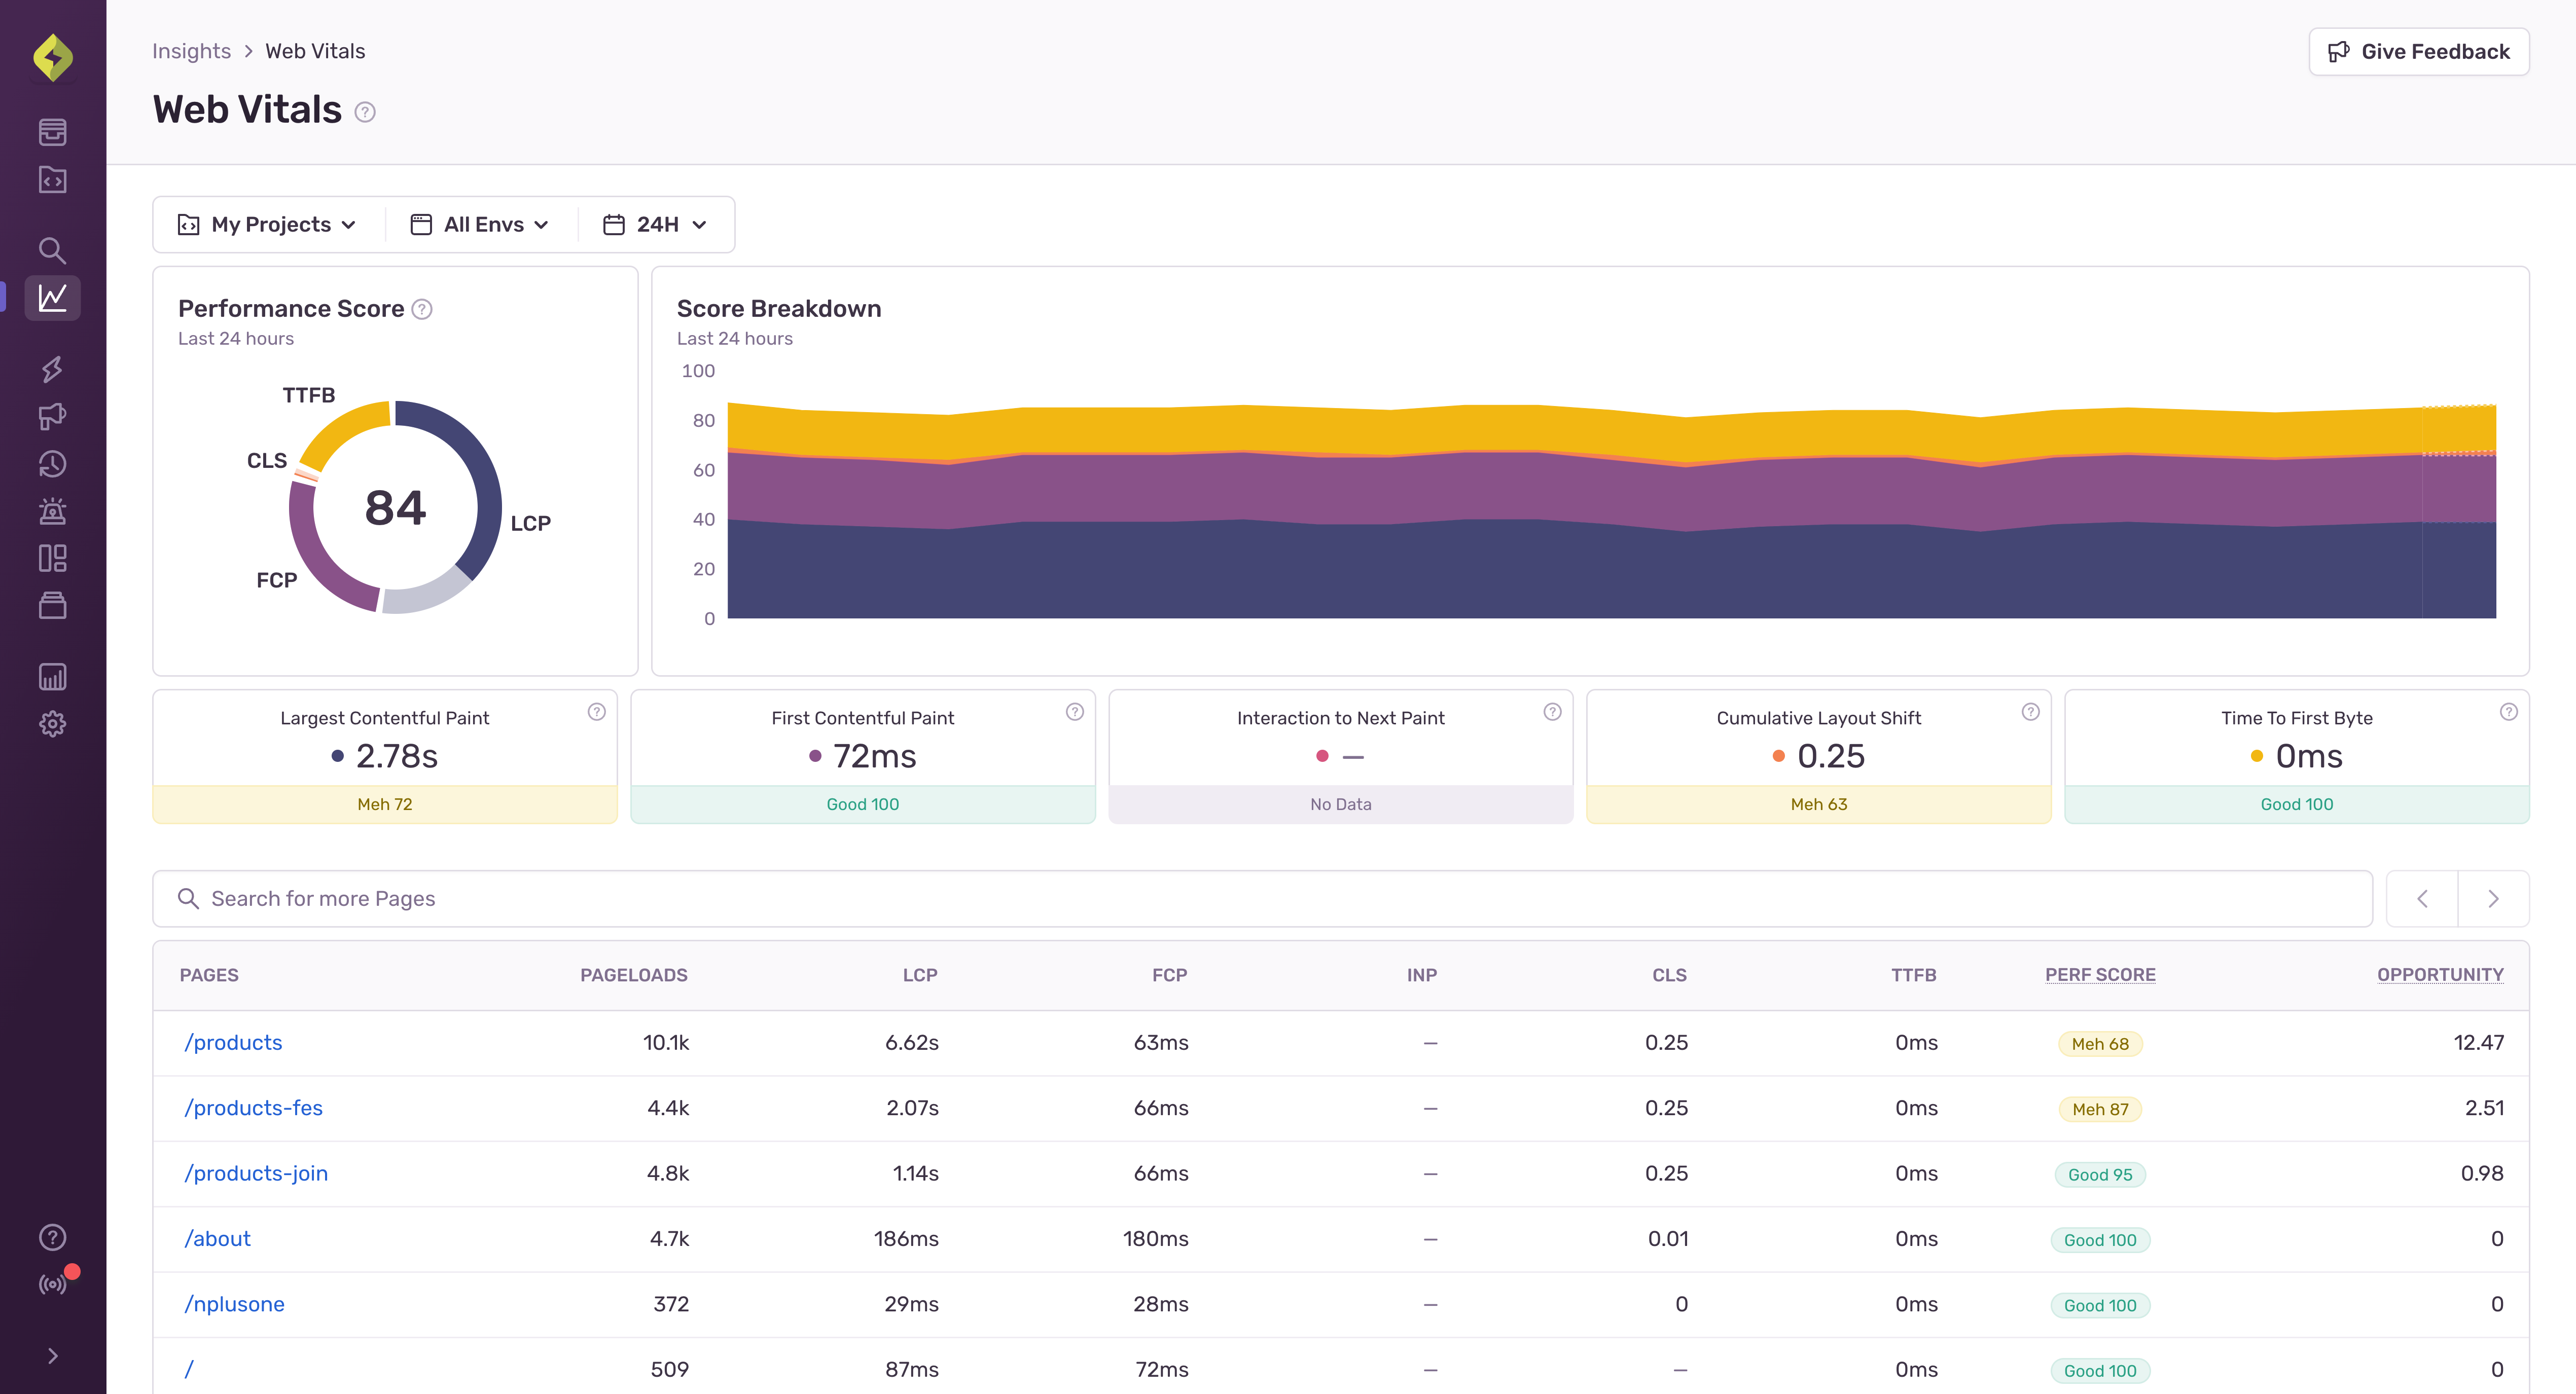
Task: Click the 6.62s LCP value for /products
Action: (911, 1043)
